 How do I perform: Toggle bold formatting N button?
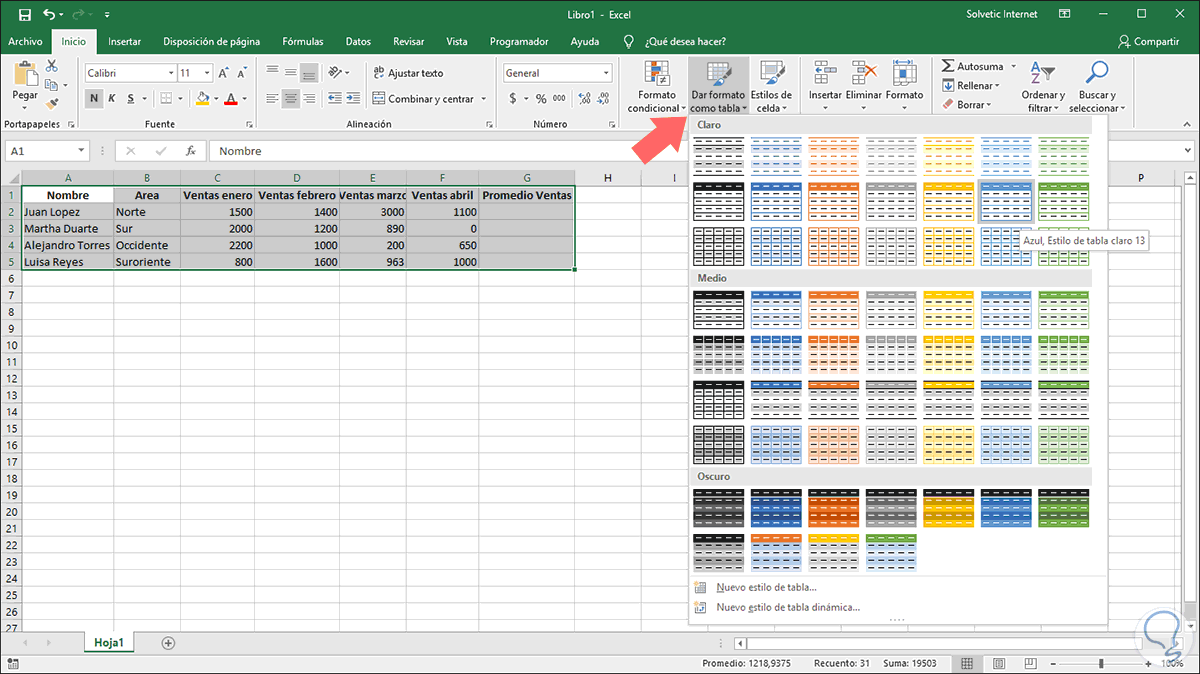(x=93, y=99)
